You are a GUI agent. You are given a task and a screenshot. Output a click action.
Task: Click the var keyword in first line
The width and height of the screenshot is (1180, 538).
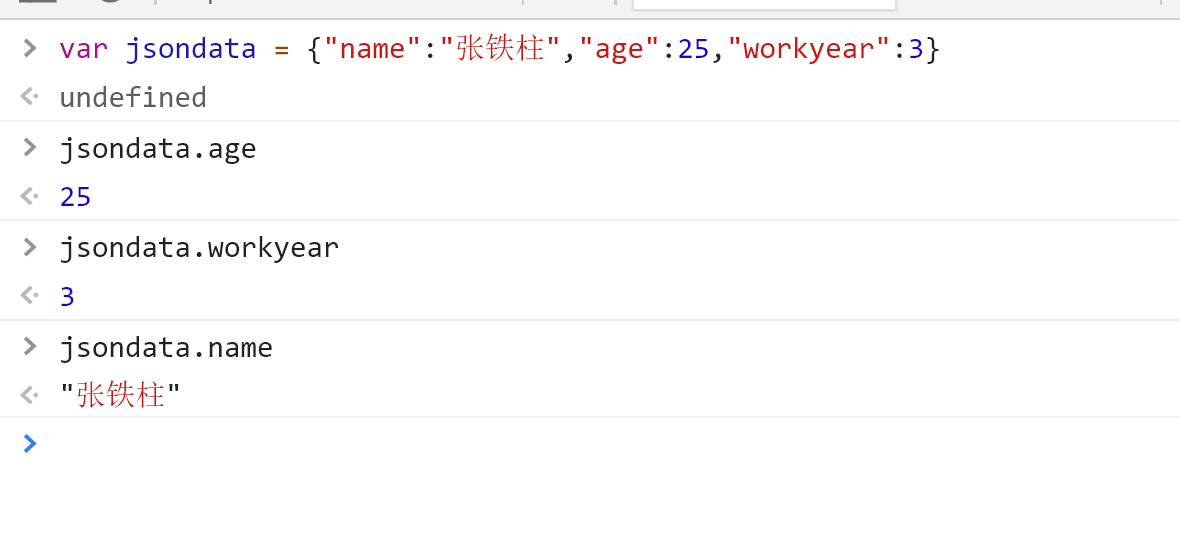(x=84, y=48)
